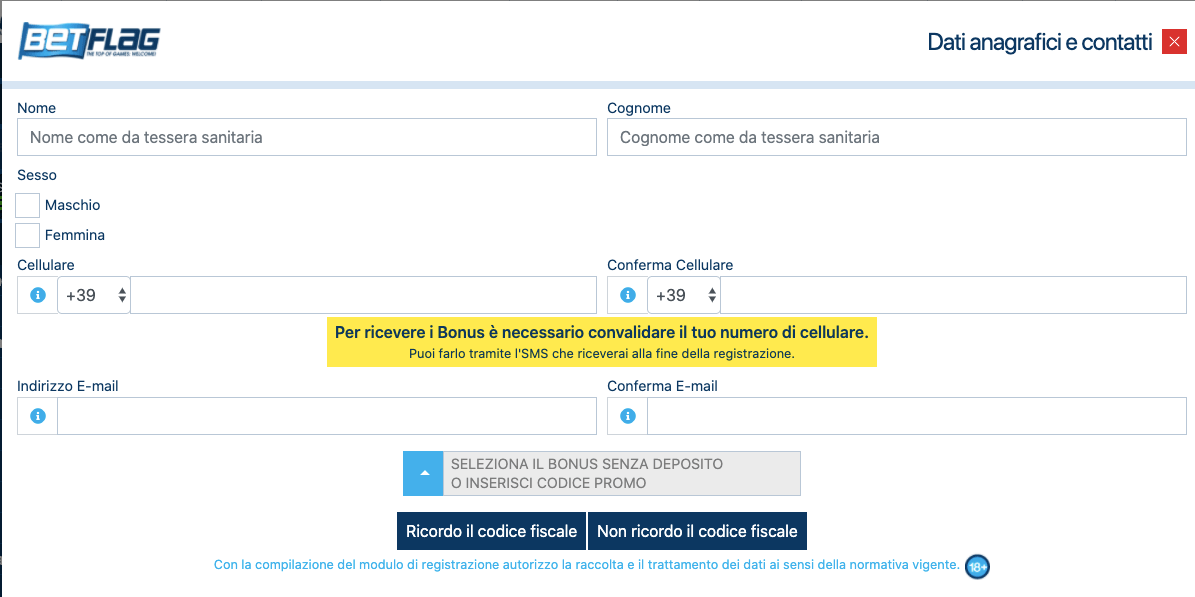Click Non ricordo il codice fiscale button
1195x597 pixels.
[697, 531]
